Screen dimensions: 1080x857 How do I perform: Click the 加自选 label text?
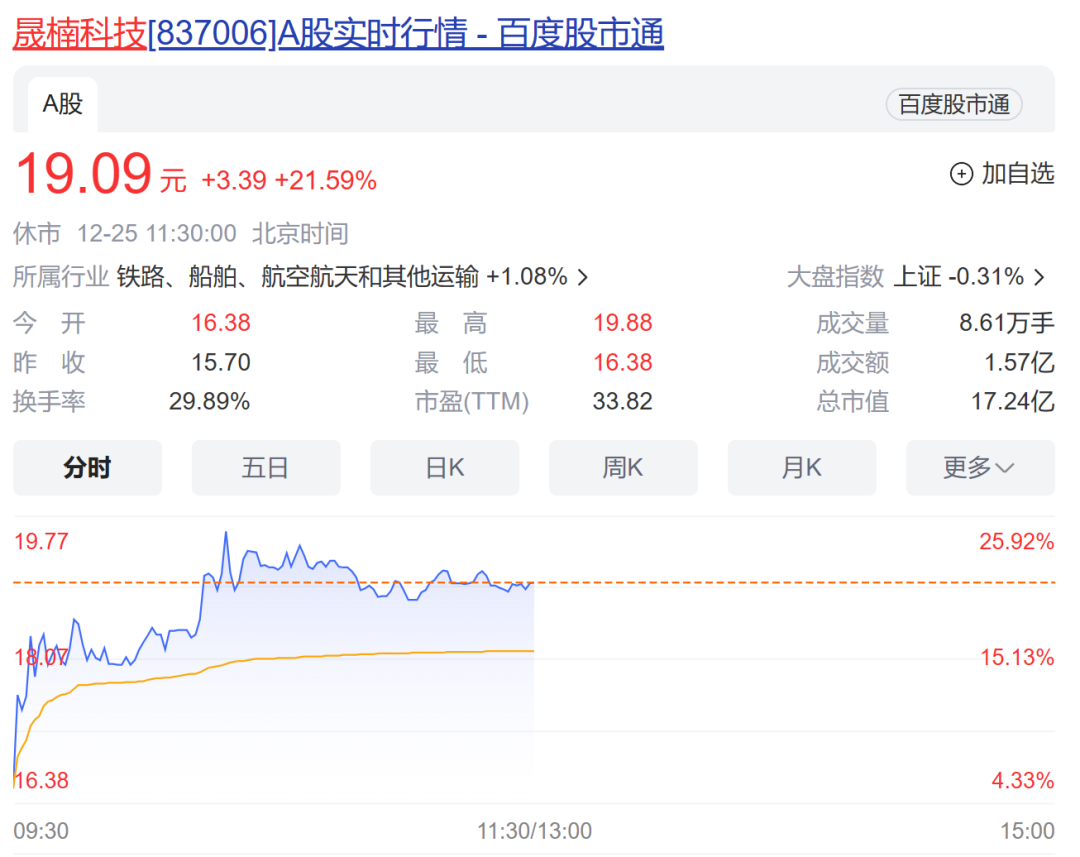(x=1017, y=174)
